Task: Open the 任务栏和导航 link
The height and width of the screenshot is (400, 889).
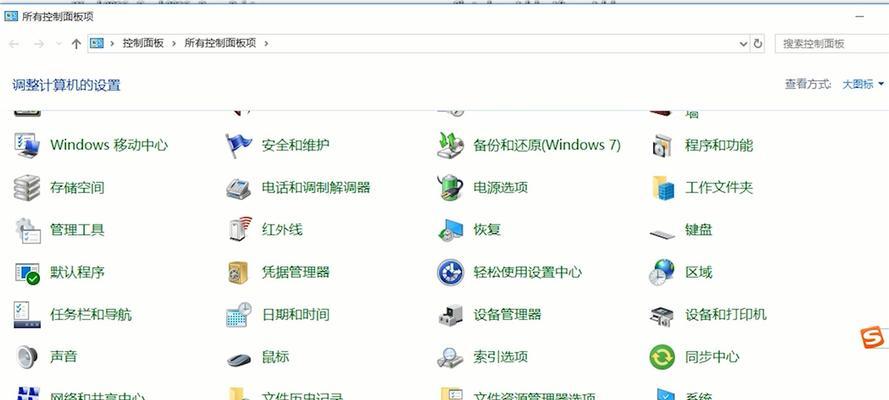Action: coord(91,314)
